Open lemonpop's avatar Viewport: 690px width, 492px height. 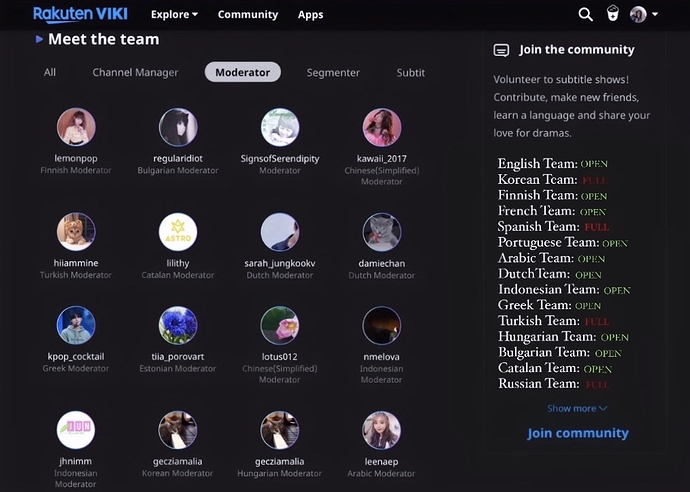click(76, 127)
